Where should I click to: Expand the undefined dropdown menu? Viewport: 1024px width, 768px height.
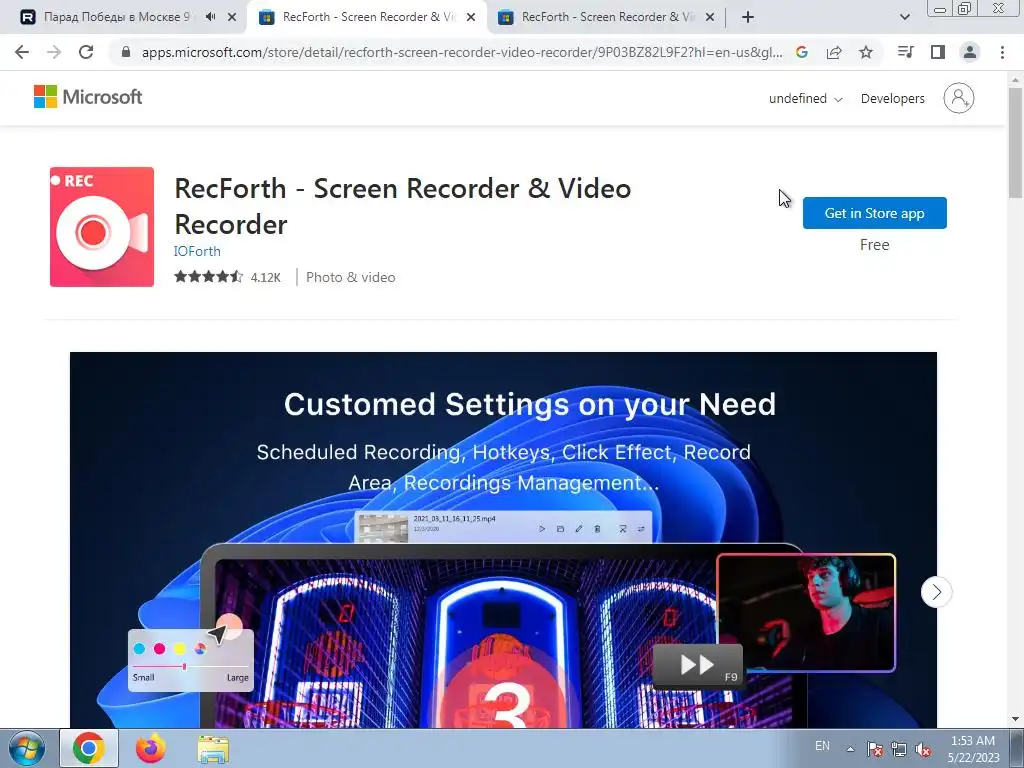[x=805, y=99]
